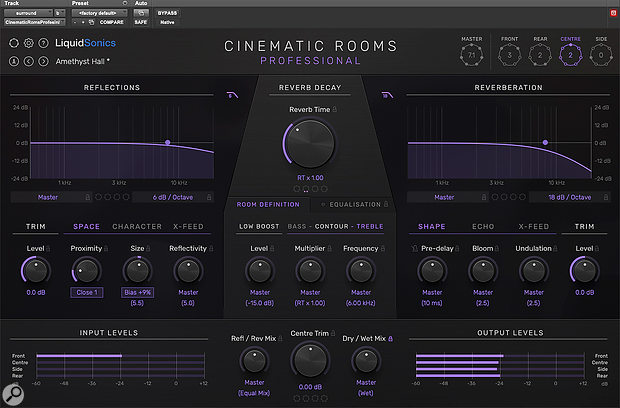Toggle the lock next to Proximity
This screenshot has width=620, height=408.
106,249
